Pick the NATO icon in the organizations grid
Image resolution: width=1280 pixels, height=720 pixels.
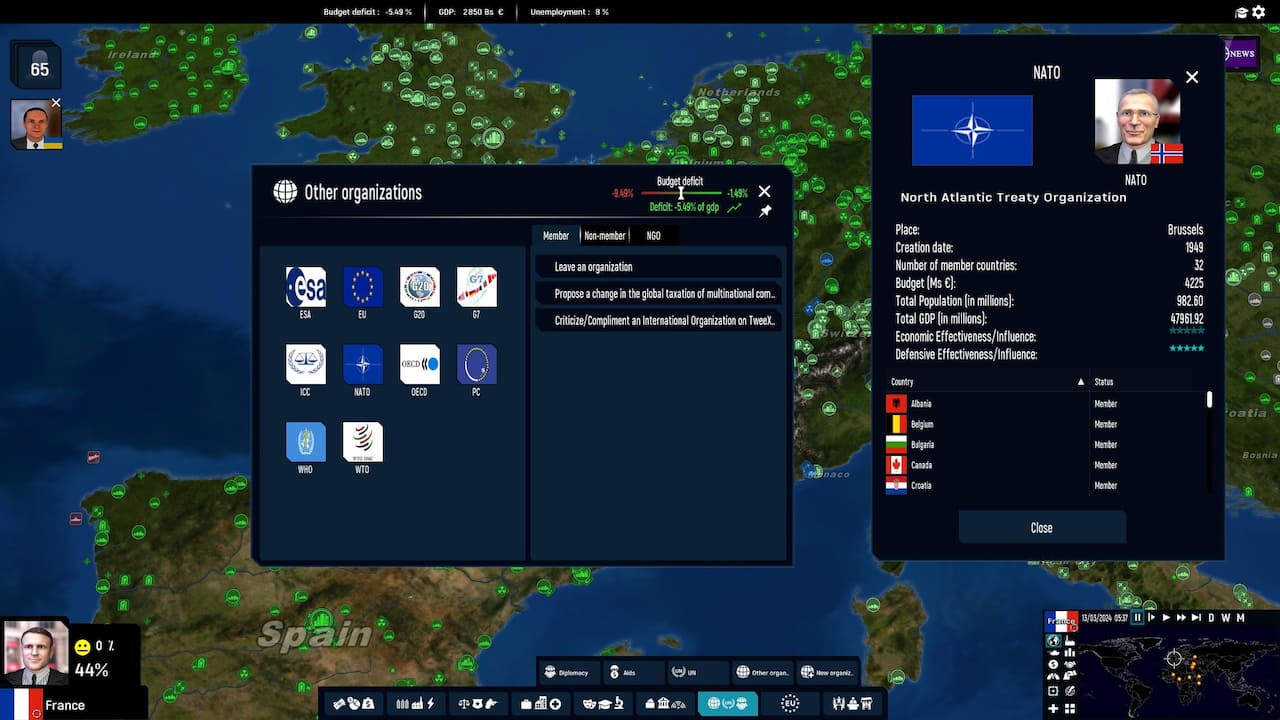(x=362, y=364)
